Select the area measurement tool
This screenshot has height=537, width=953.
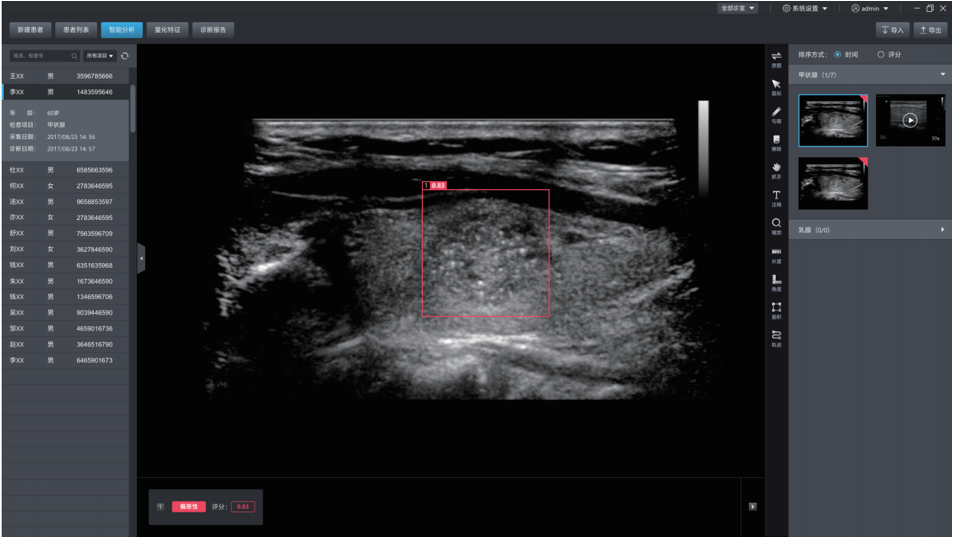(x=776, y=308)
